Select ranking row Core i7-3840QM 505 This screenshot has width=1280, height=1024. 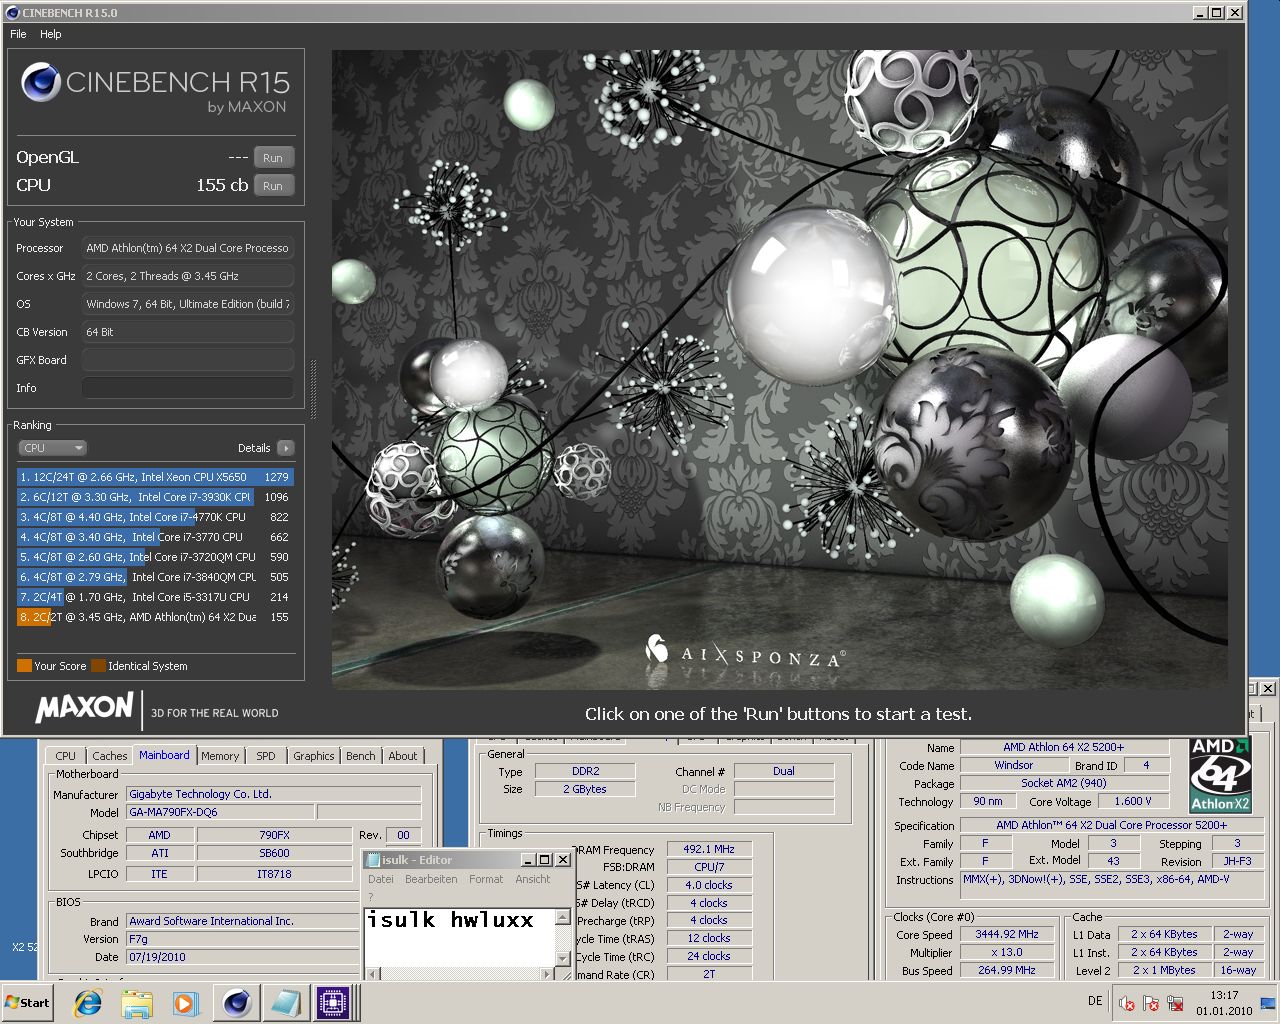(155, 577)
